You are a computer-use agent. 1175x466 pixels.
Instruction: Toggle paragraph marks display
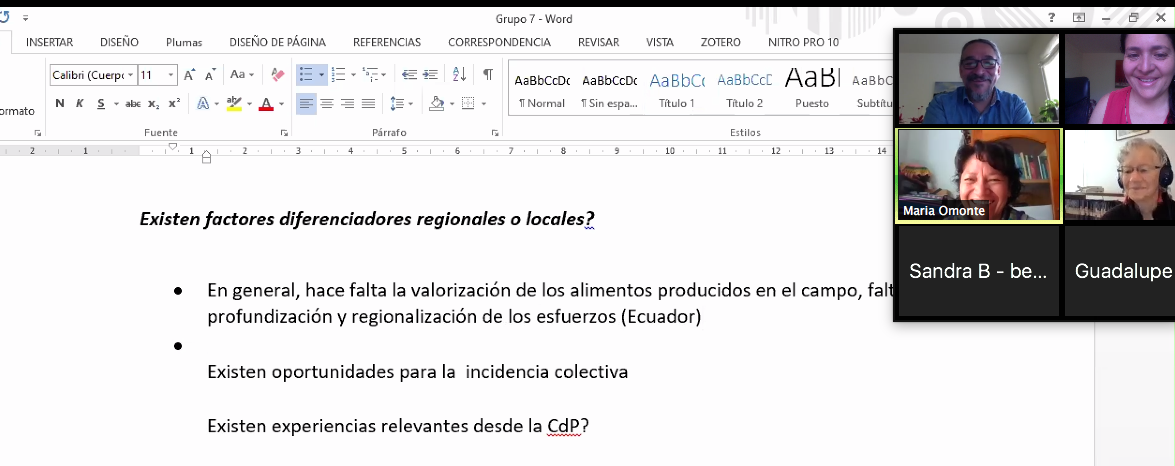pos(488,75)
